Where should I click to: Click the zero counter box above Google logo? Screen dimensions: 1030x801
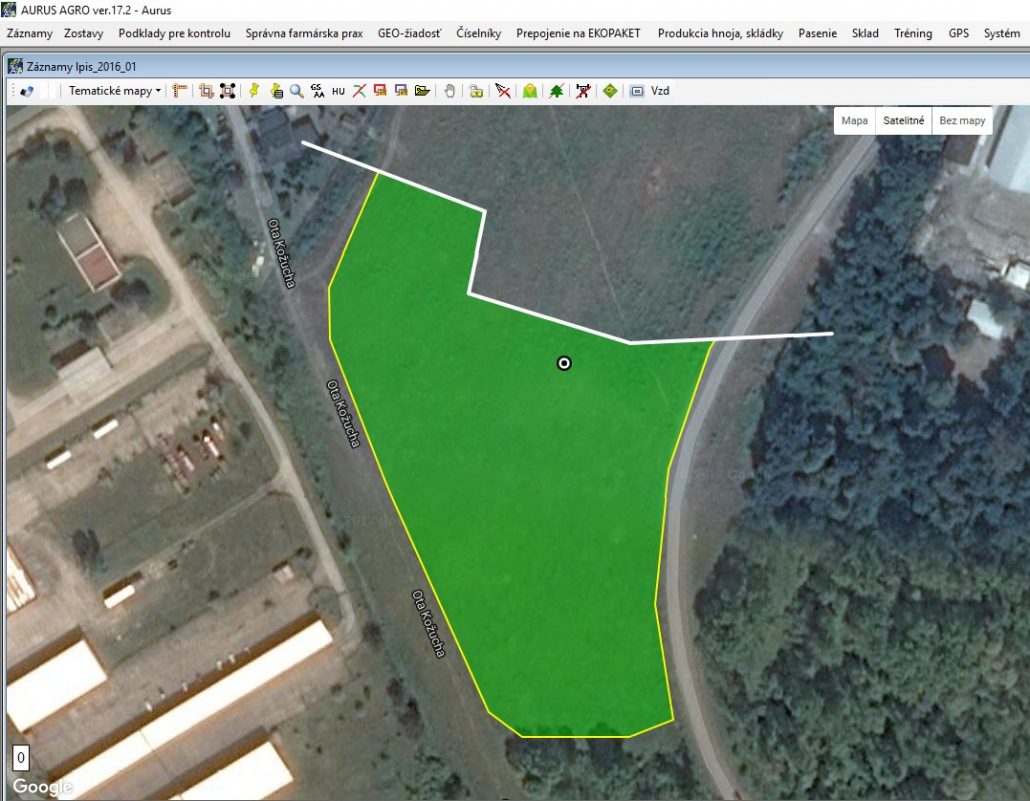pos(21,758)
